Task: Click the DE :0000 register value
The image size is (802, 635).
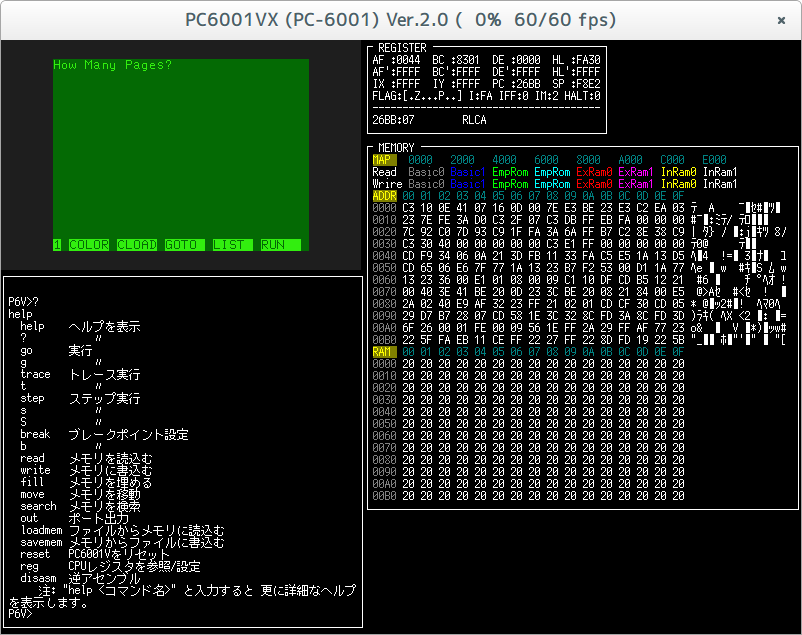Action: point(516,60)
